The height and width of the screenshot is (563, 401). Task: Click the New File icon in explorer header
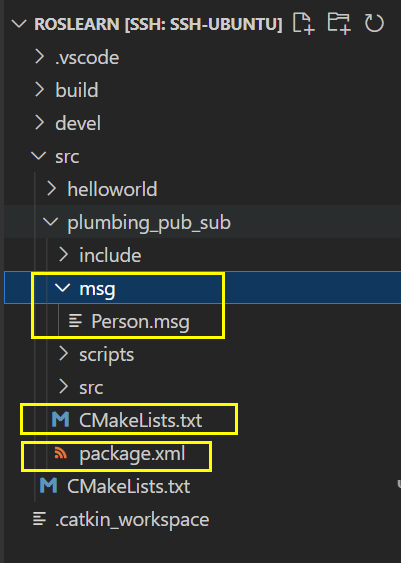pos(304,24)
